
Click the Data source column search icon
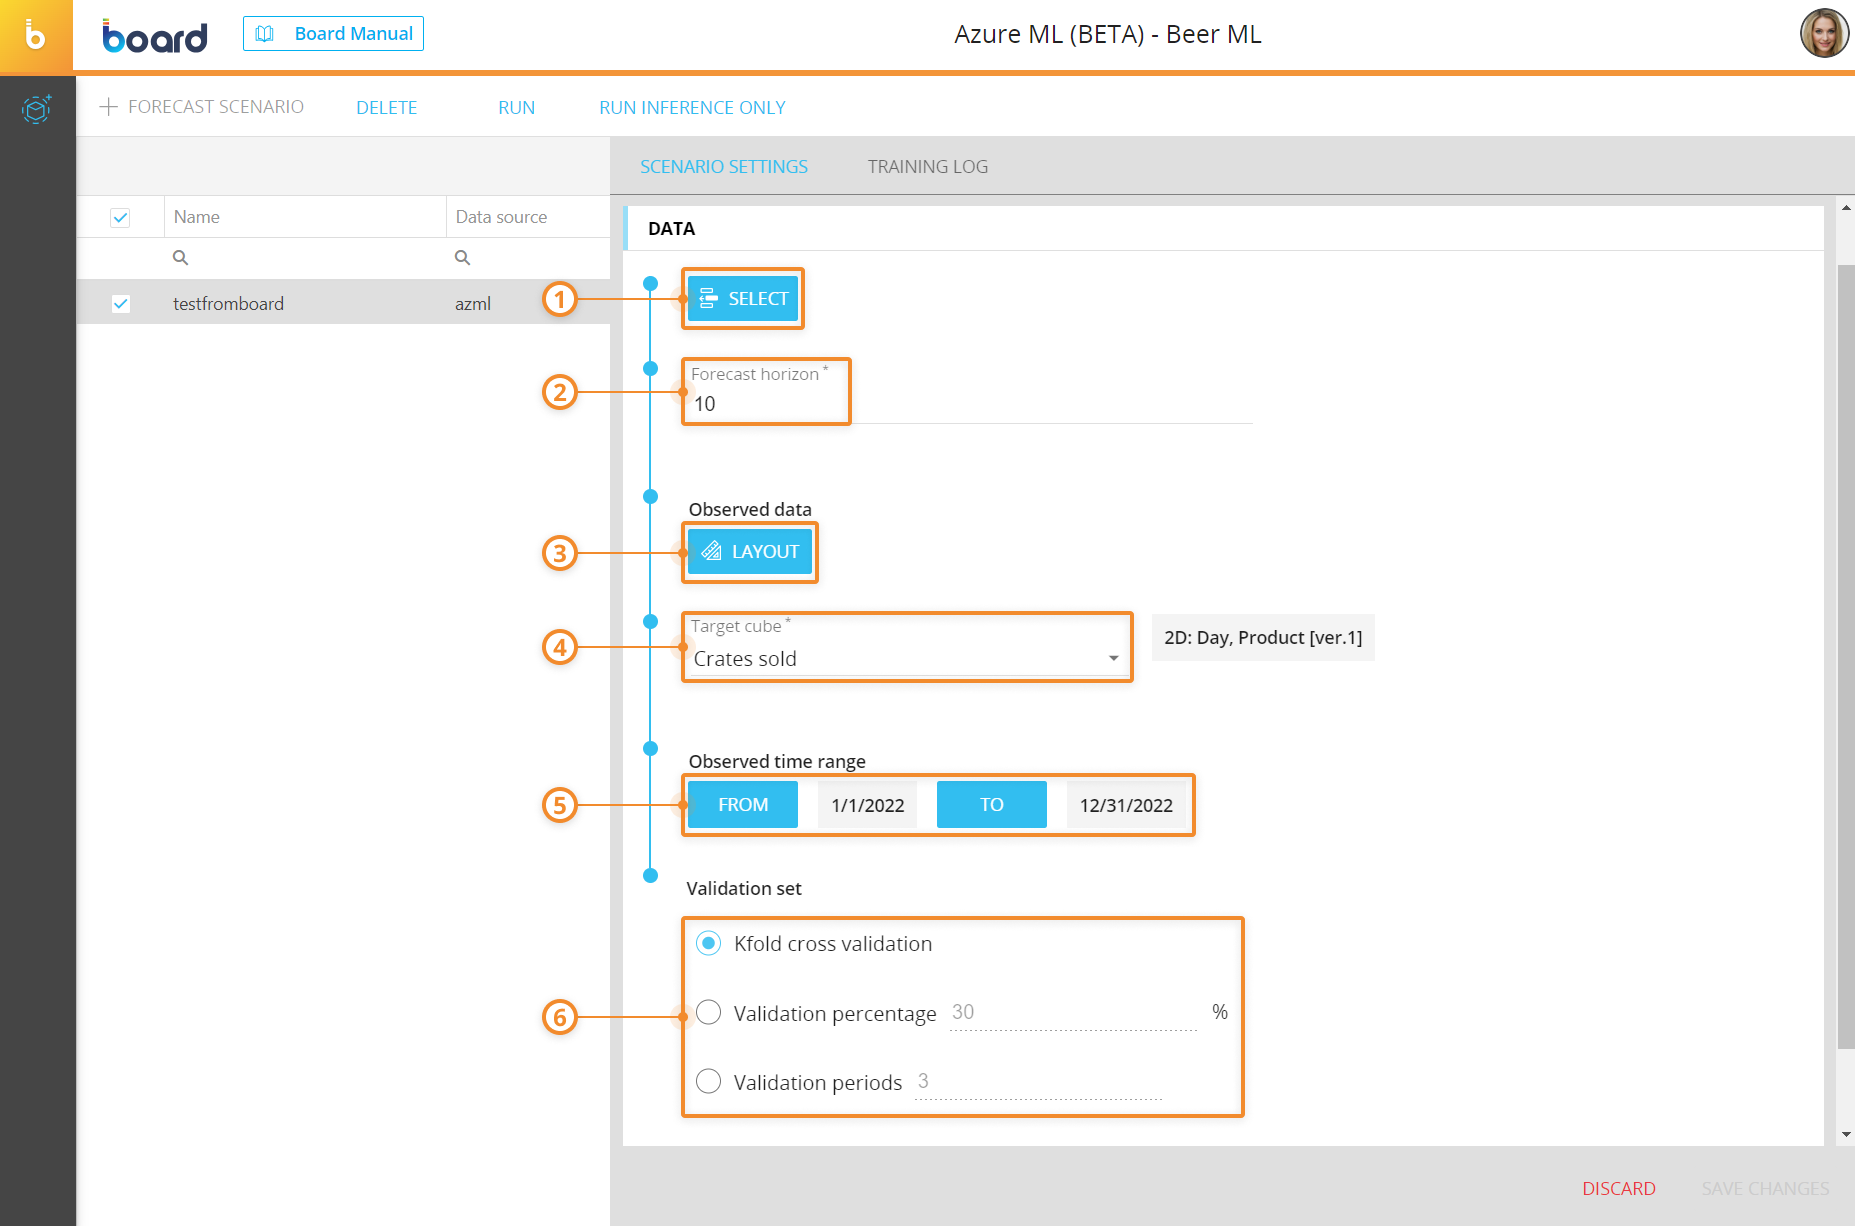click(x=462, y=258)
